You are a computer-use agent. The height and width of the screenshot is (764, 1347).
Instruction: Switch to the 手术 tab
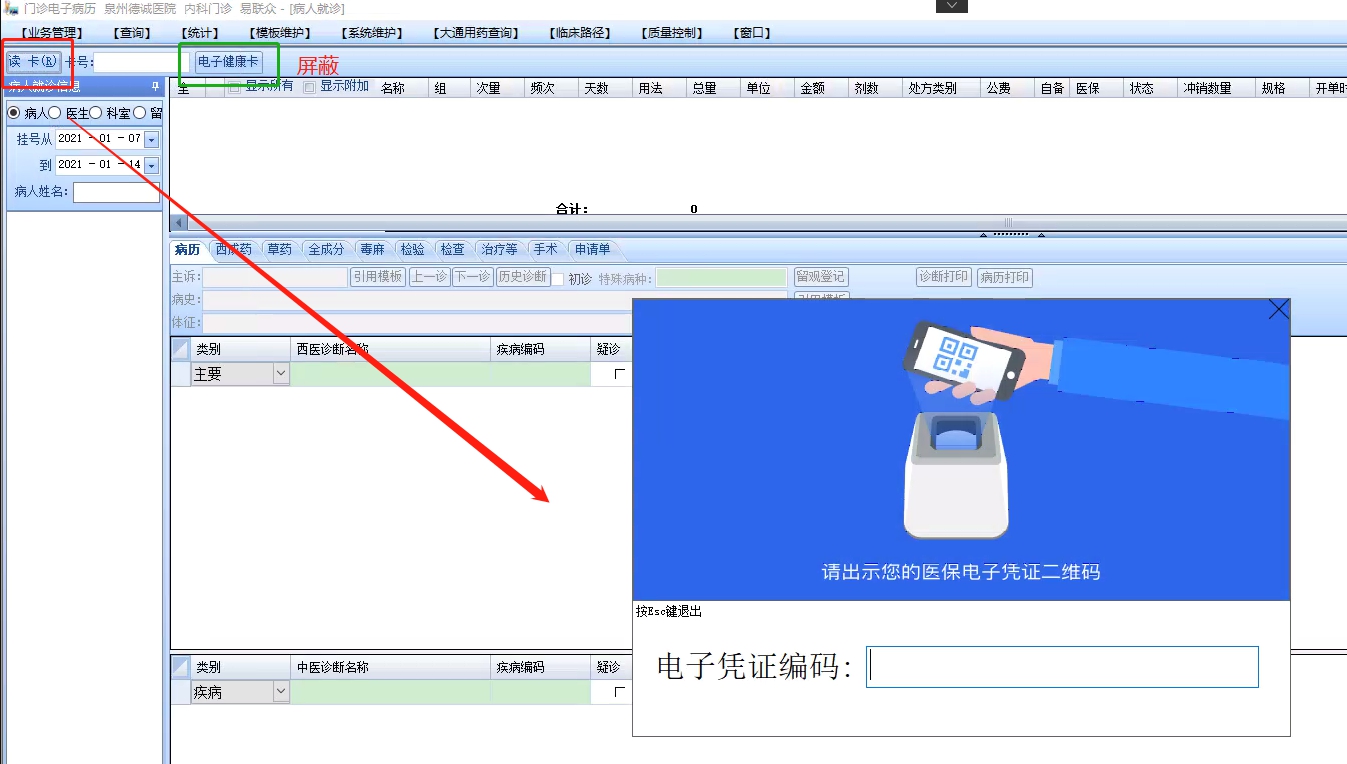pyautogui.click(x=546, y=249)
